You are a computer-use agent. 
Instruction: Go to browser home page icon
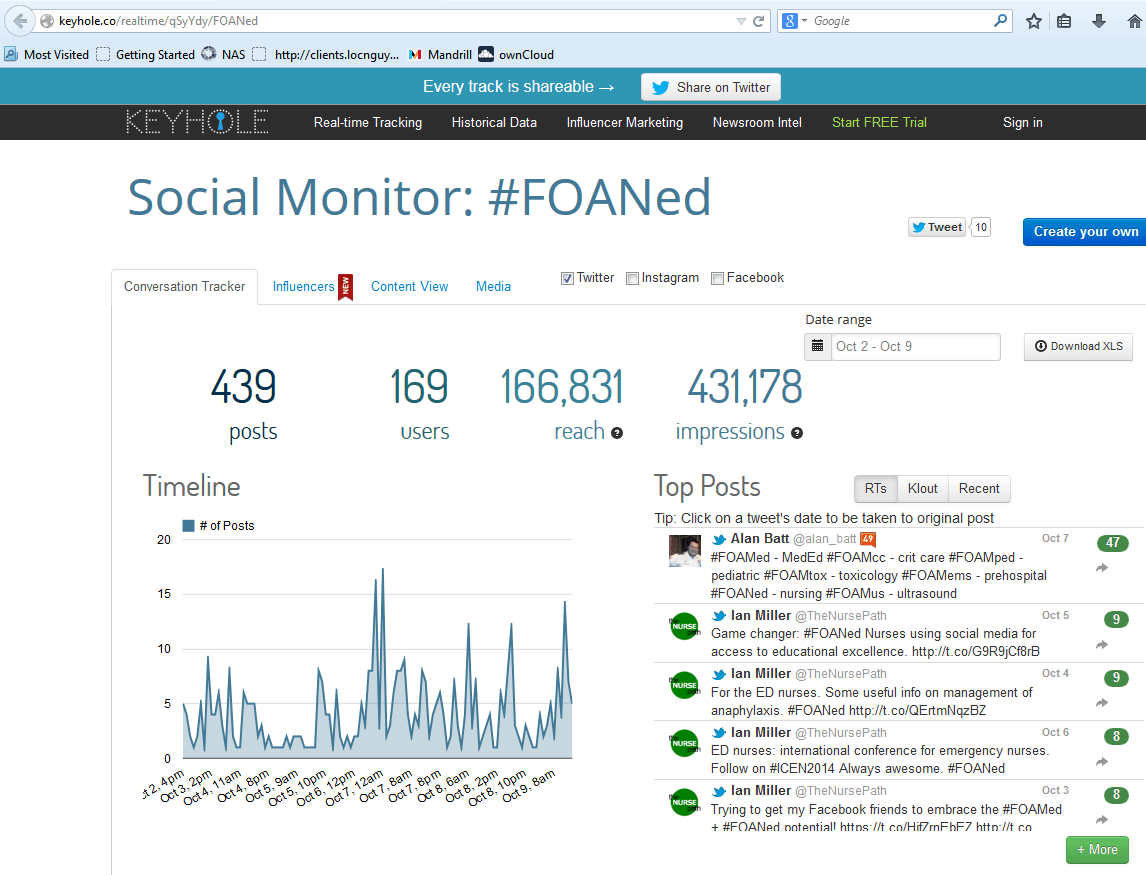tap(1134, 21)
